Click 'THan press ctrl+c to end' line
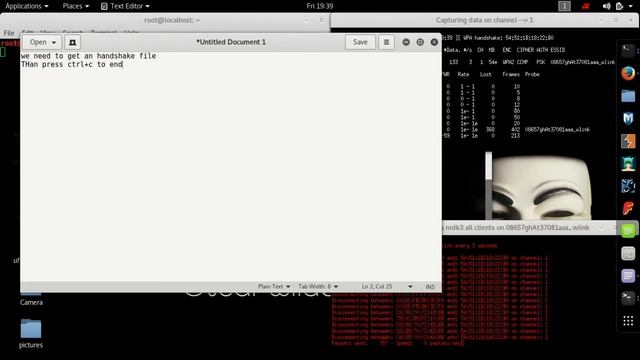This screenshot has width=640, height=360. (x=72, y=64)
